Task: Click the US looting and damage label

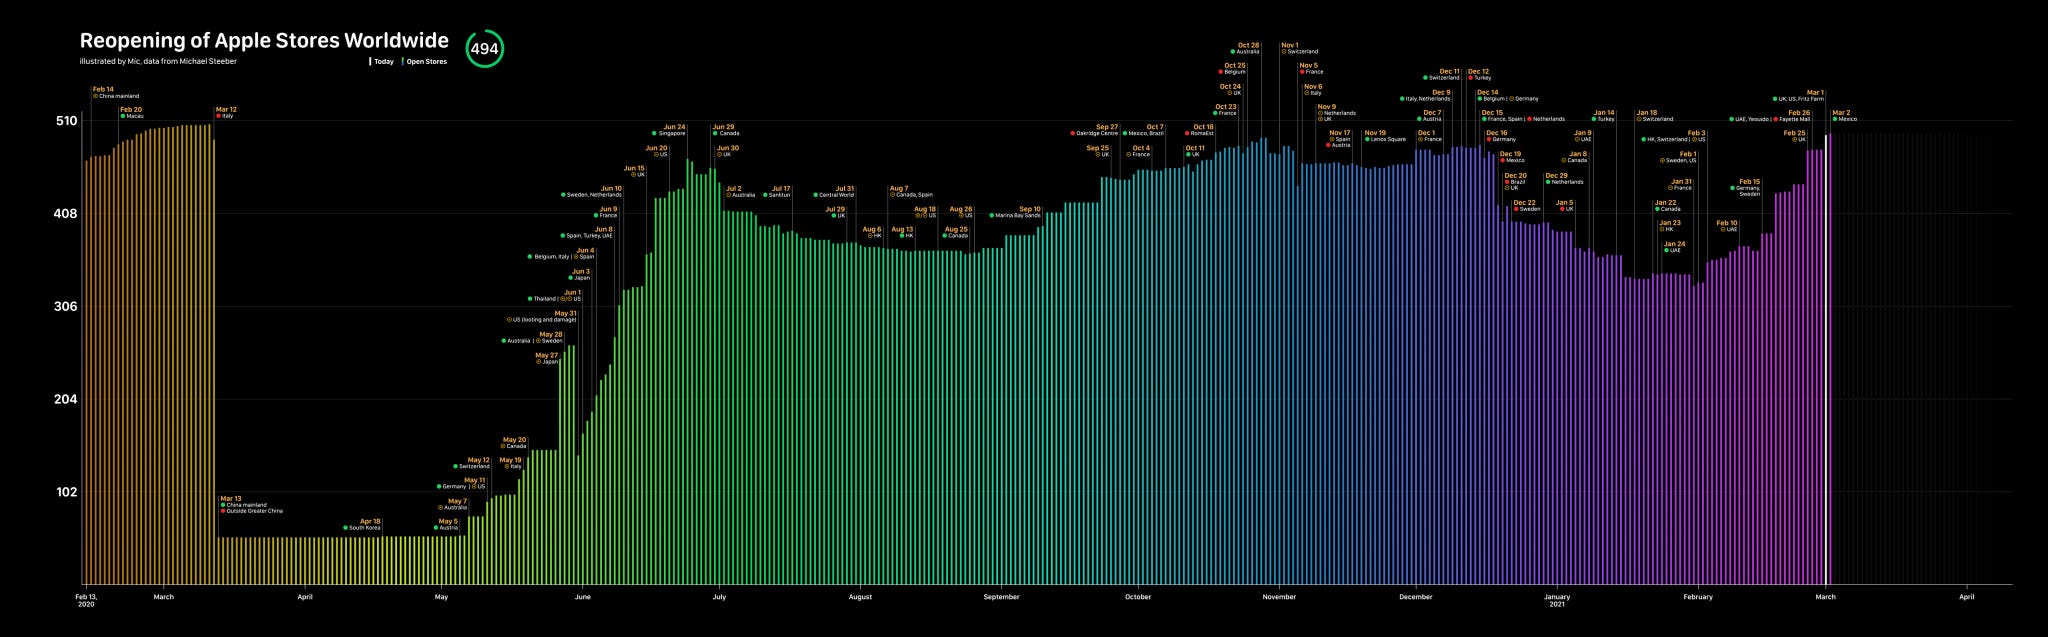Action: [x=545, y=320]
